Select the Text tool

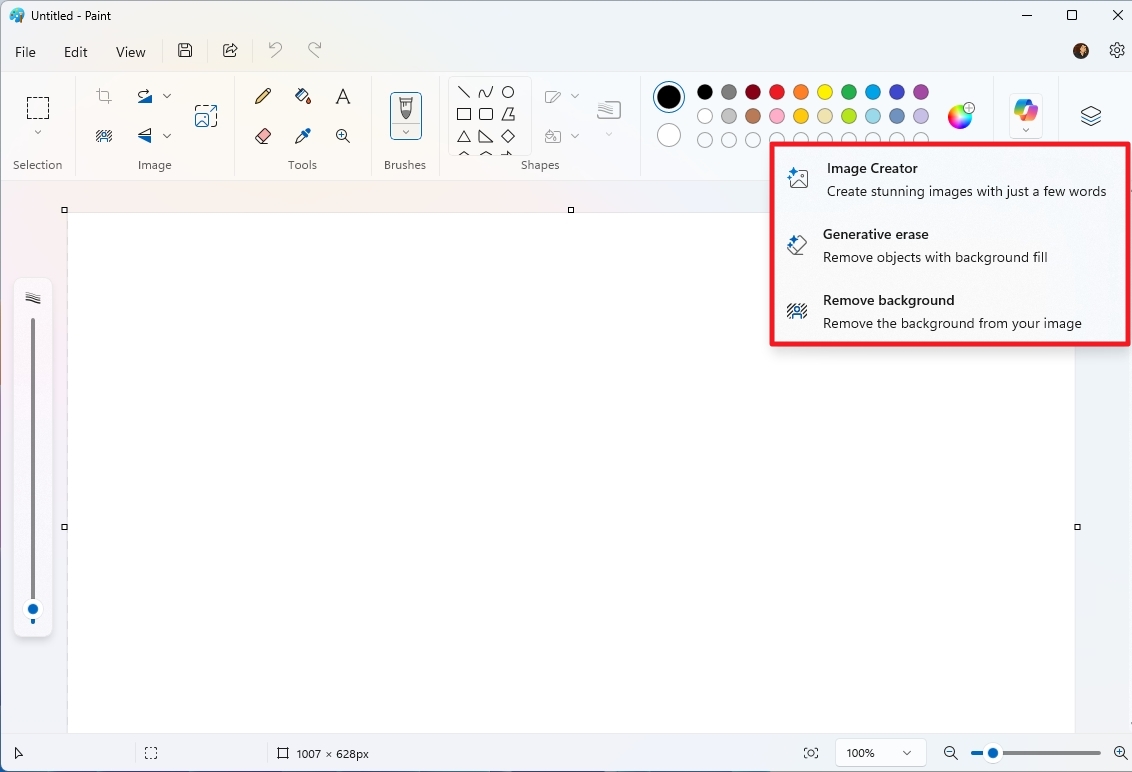click(342, 96)
